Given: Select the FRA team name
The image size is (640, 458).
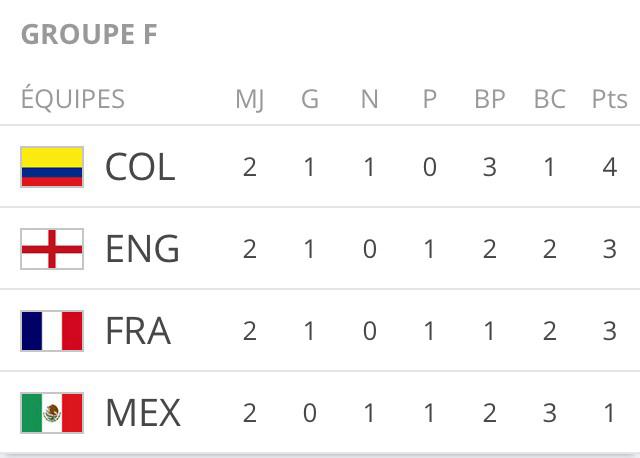Looking at the screenshot, I should pos(138,331).
